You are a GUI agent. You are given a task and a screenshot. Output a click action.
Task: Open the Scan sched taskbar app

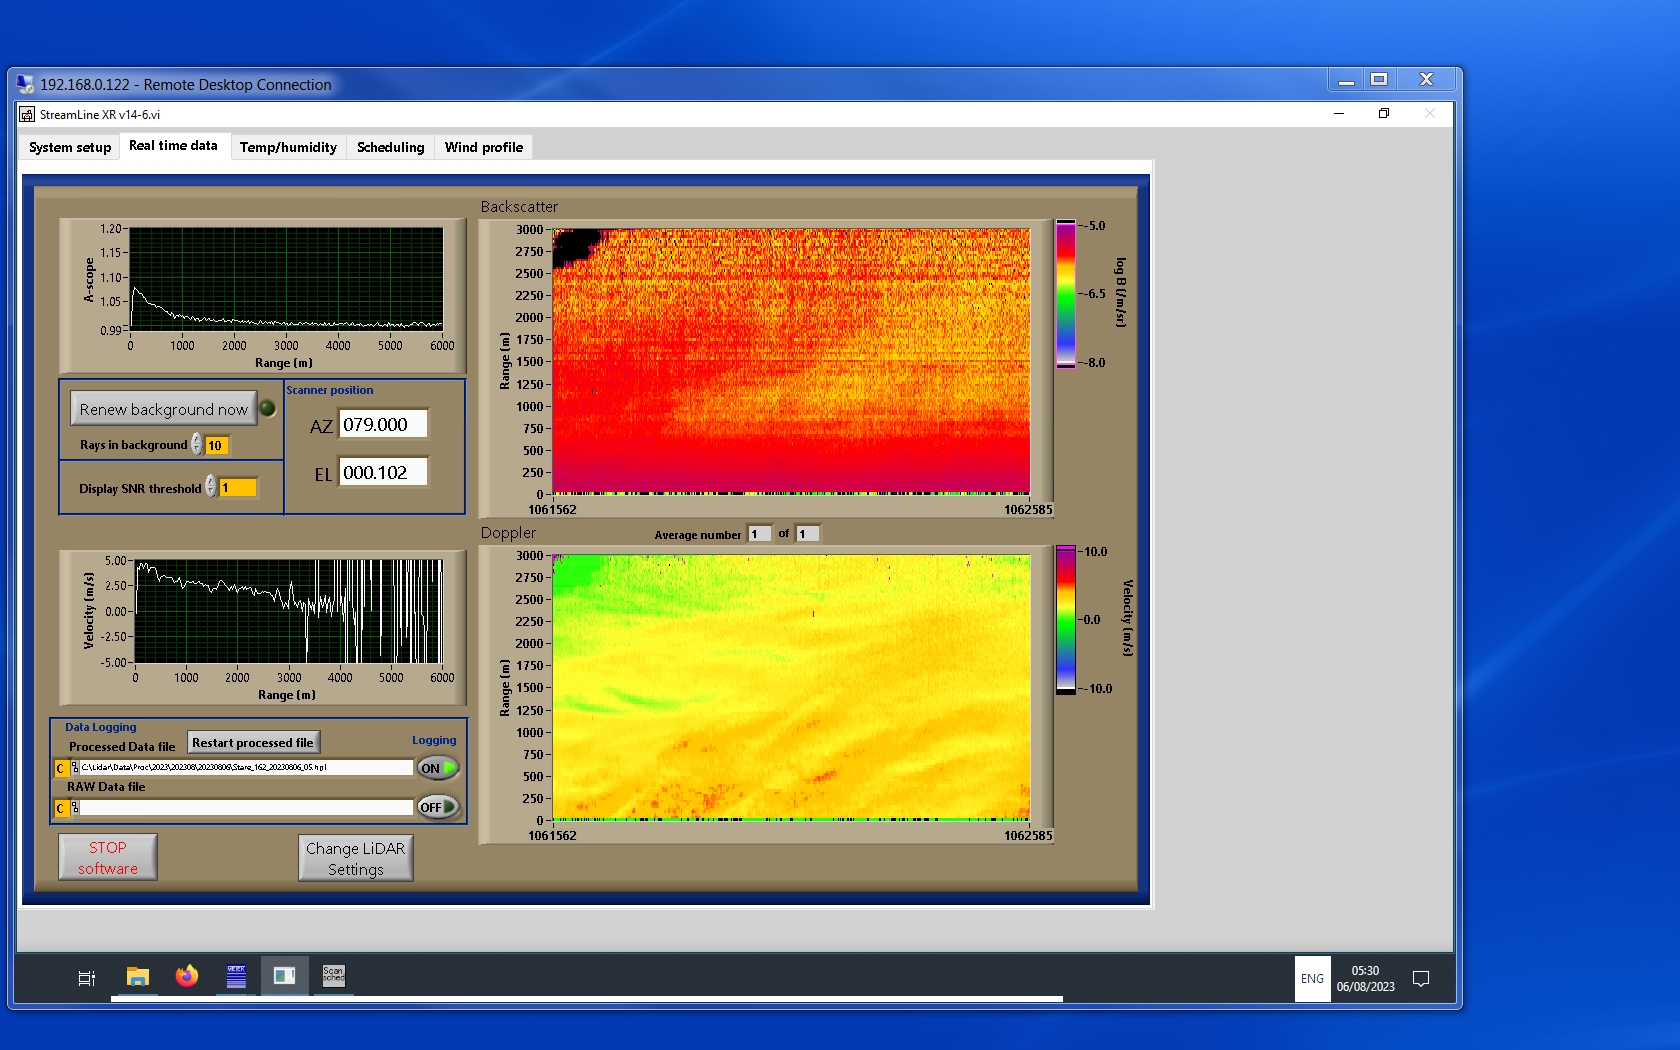click(333, 976)
